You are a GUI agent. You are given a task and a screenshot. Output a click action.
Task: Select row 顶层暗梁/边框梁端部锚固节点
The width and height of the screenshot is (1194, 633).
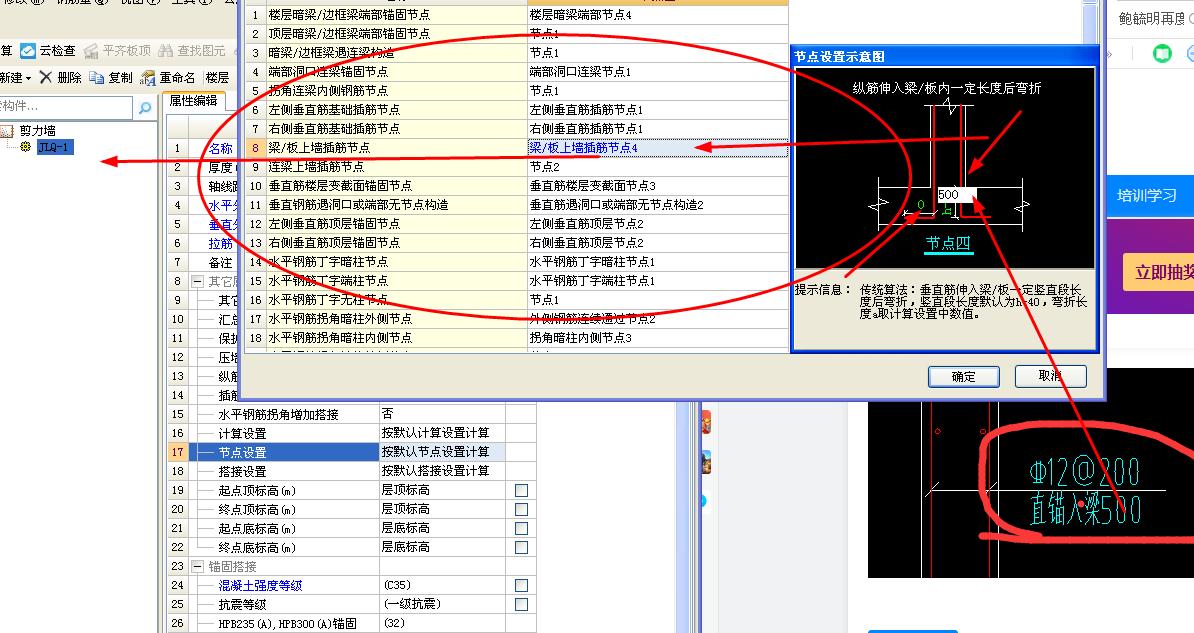(x=396, y=34)
